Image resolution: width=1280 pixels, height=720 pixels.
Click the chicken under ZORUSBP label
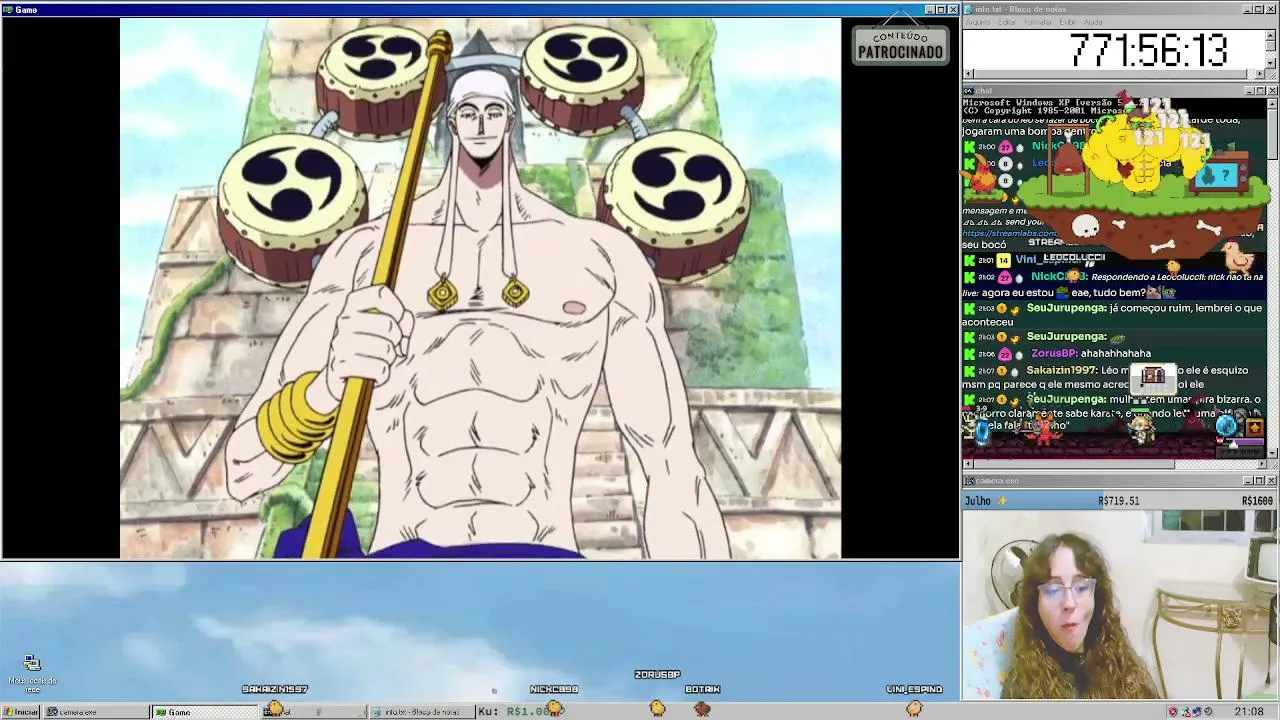click(x=657, y=708)
